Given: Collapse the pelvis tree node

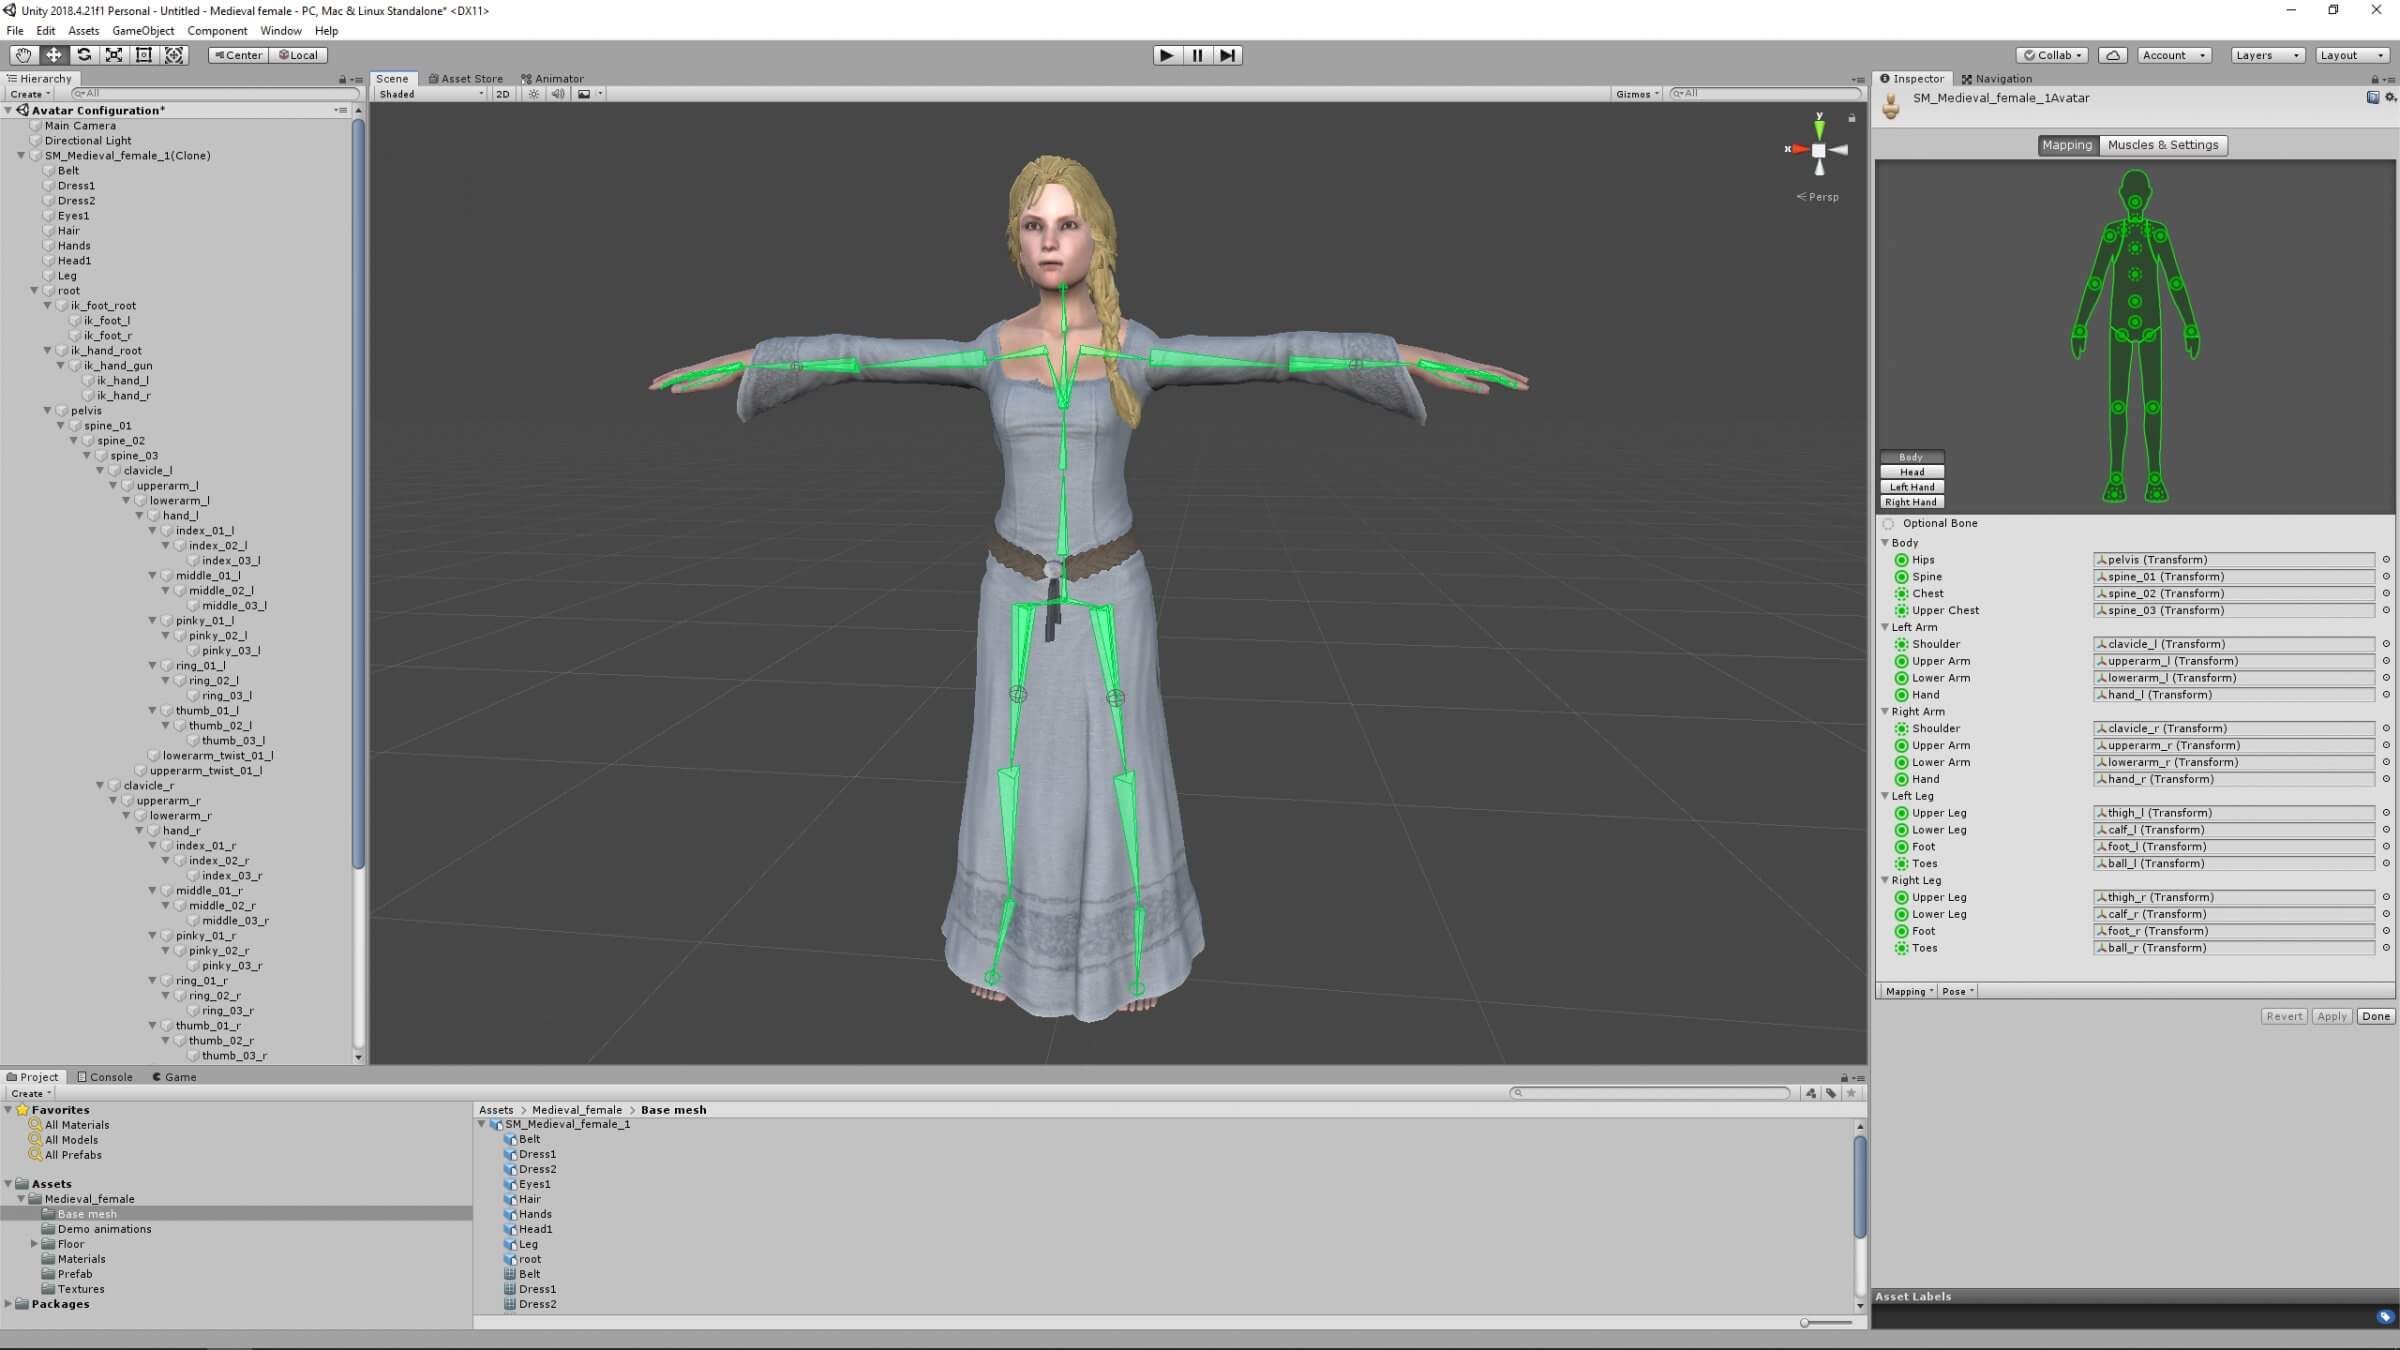Looking at the screenshot, I should point(47,411).
